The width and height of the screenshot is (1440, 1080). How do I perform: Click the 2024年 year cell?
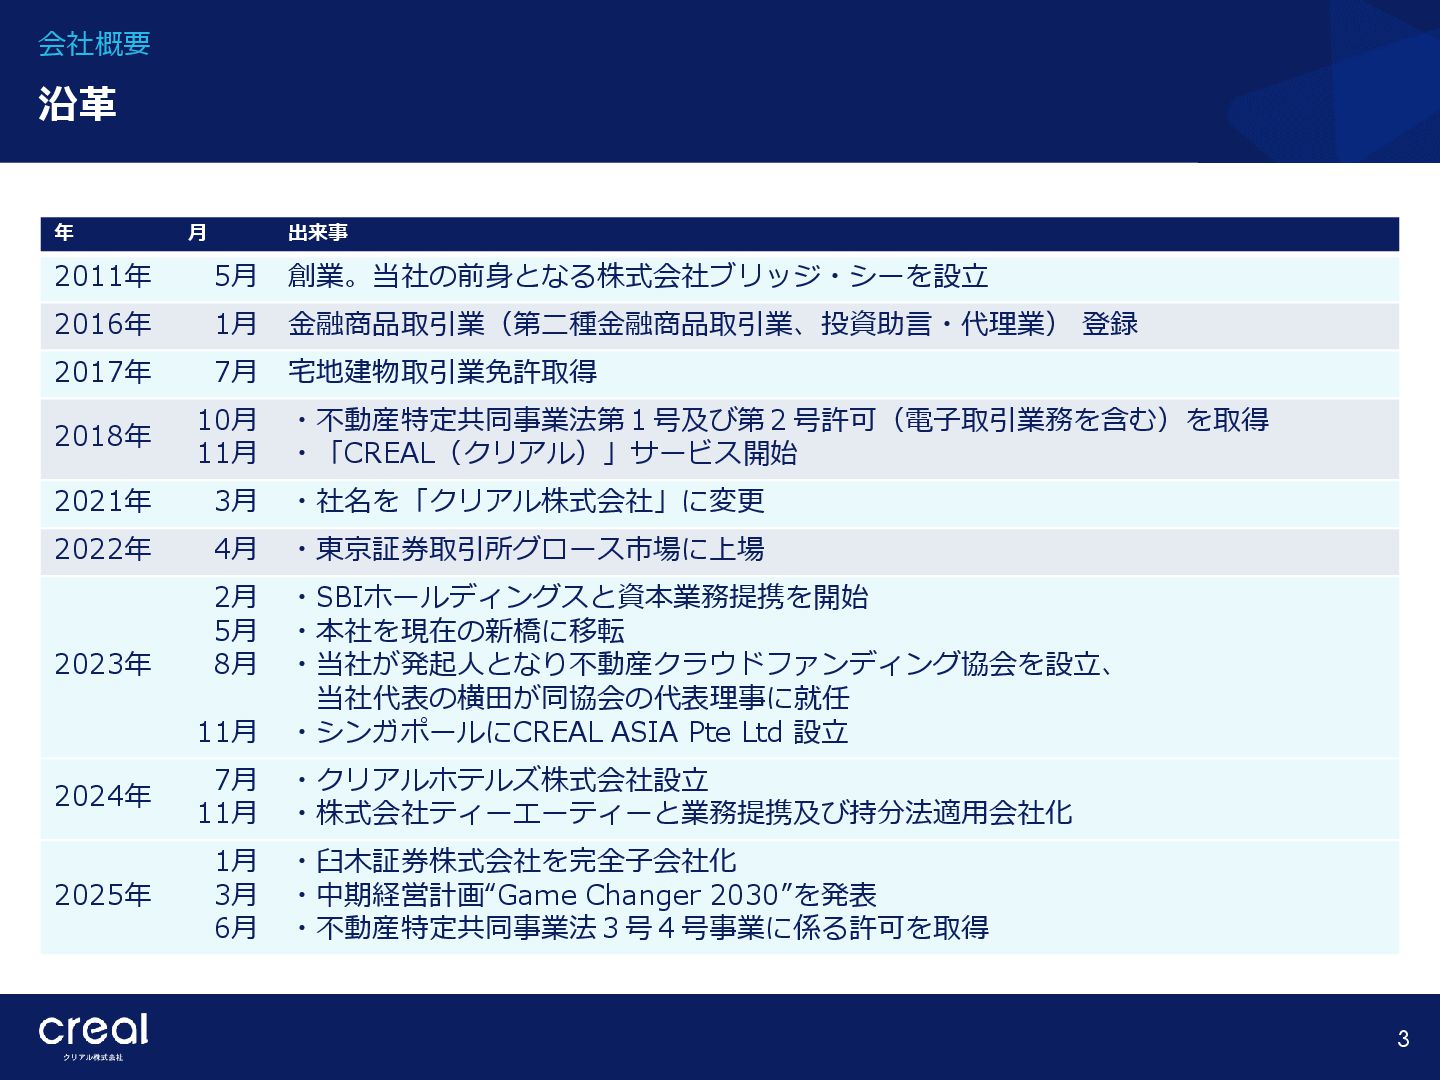[103, 796]
